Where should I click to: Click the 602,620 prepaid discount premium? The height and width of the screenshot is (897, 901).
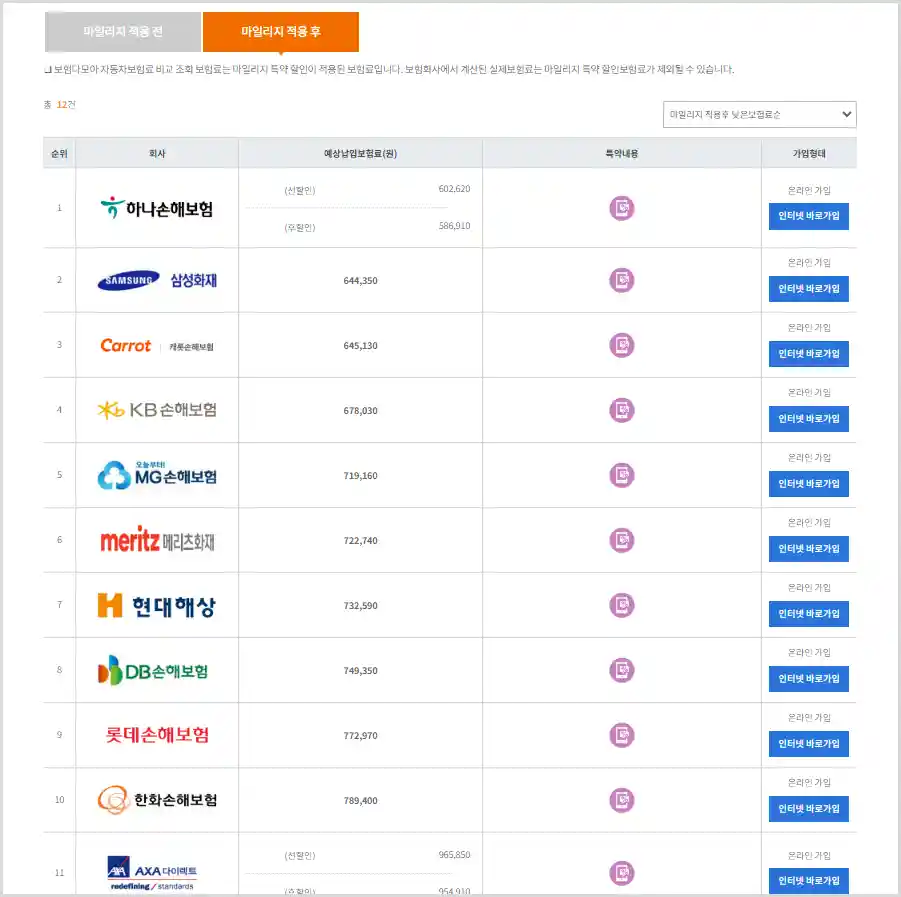454,188
